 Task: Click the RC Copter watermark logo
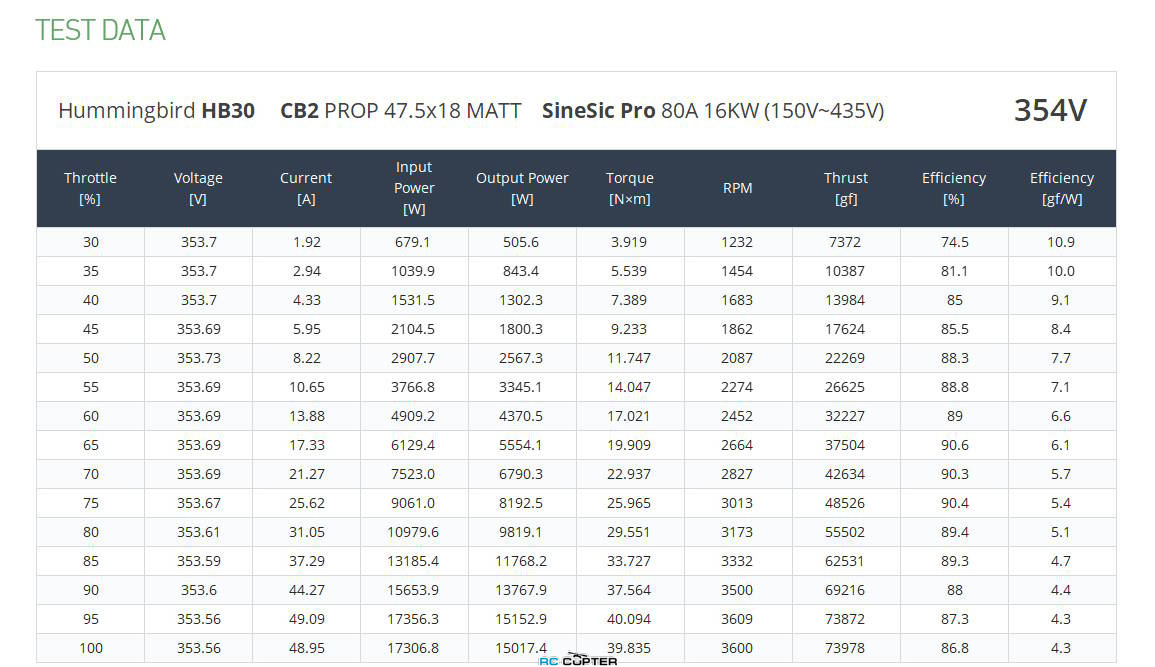pyautogui.click(x=578, y=660)
